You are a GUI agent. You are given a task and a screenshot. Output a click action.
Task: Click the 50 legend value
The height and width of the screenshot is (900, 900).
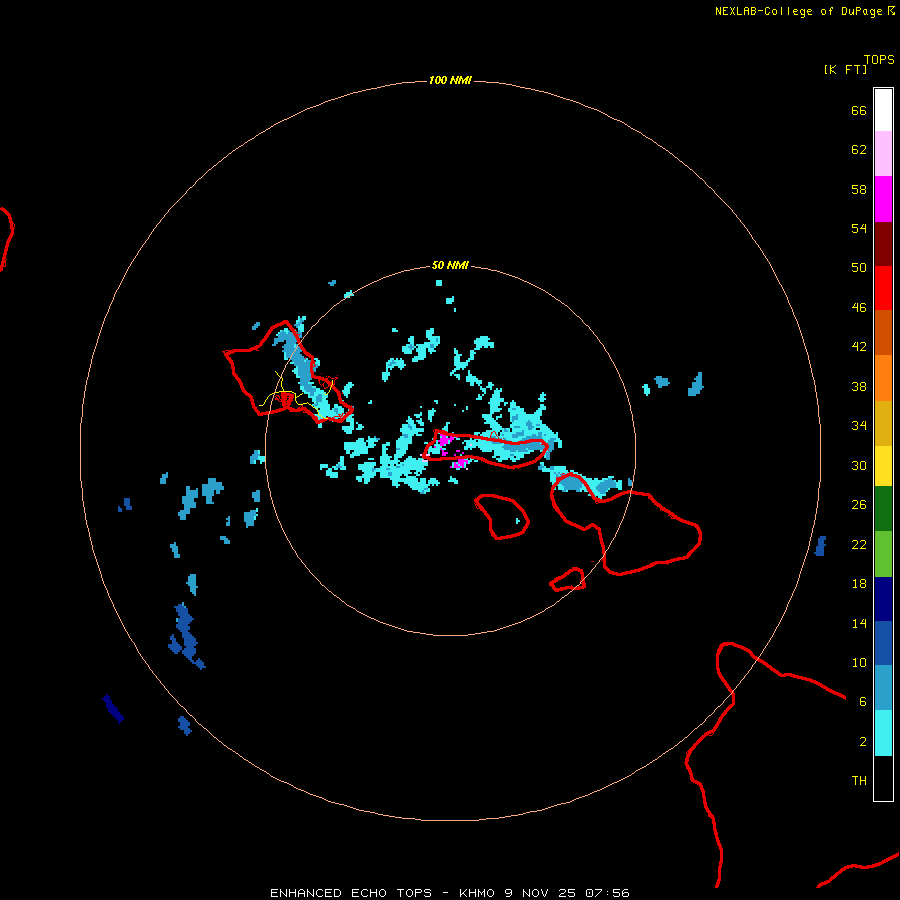(859, 267)
